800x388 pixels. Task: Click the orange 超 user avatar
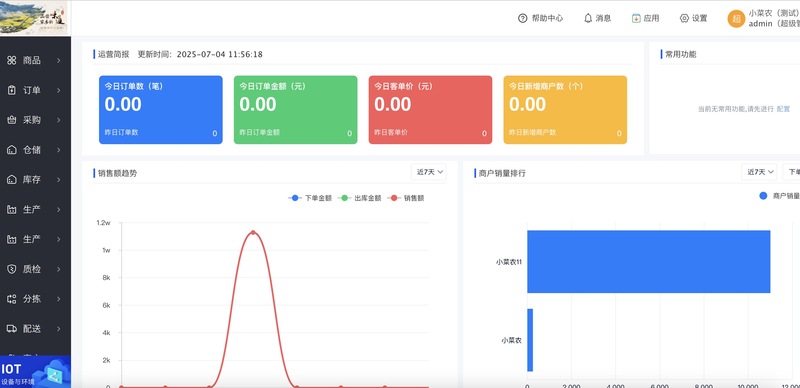[736, 19]
